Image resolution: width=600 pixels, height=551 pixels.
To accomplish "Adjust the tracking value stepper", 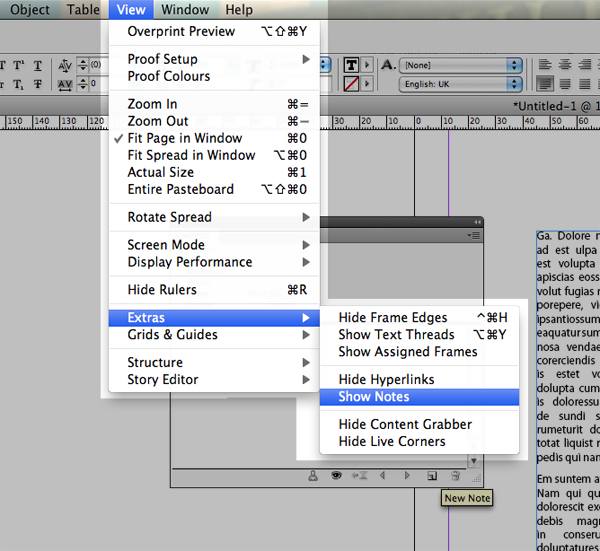I will [83, 83].
